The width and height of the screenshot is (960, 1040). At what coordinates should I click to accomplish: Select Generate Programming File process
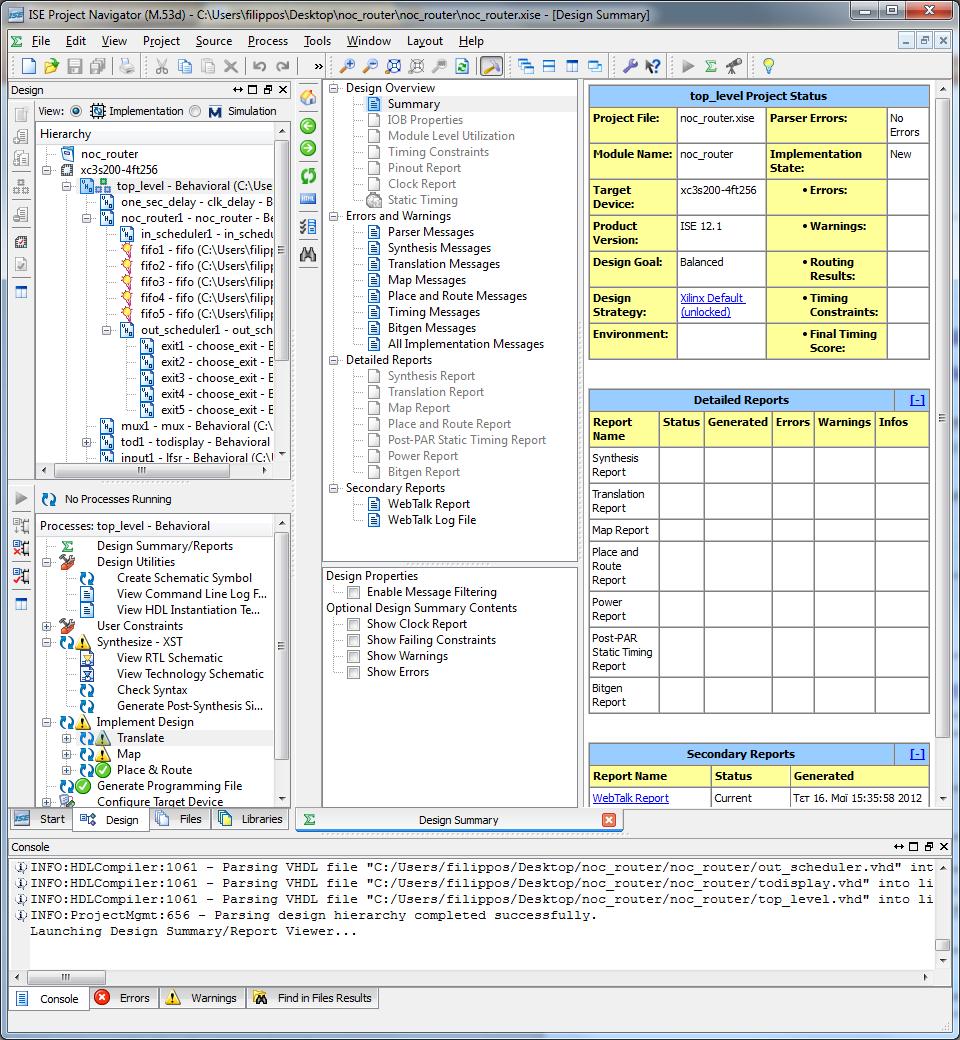169,786
